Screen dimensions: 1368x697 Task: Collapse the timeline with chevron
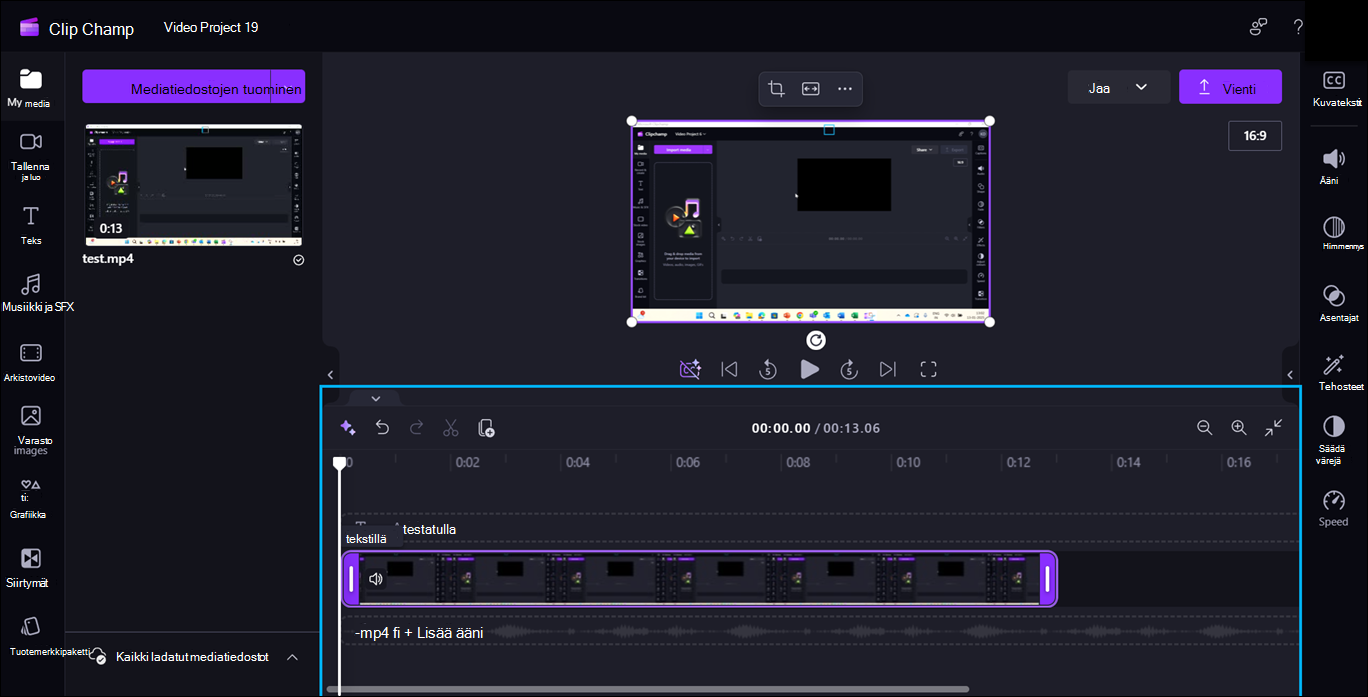click(376, 398)
